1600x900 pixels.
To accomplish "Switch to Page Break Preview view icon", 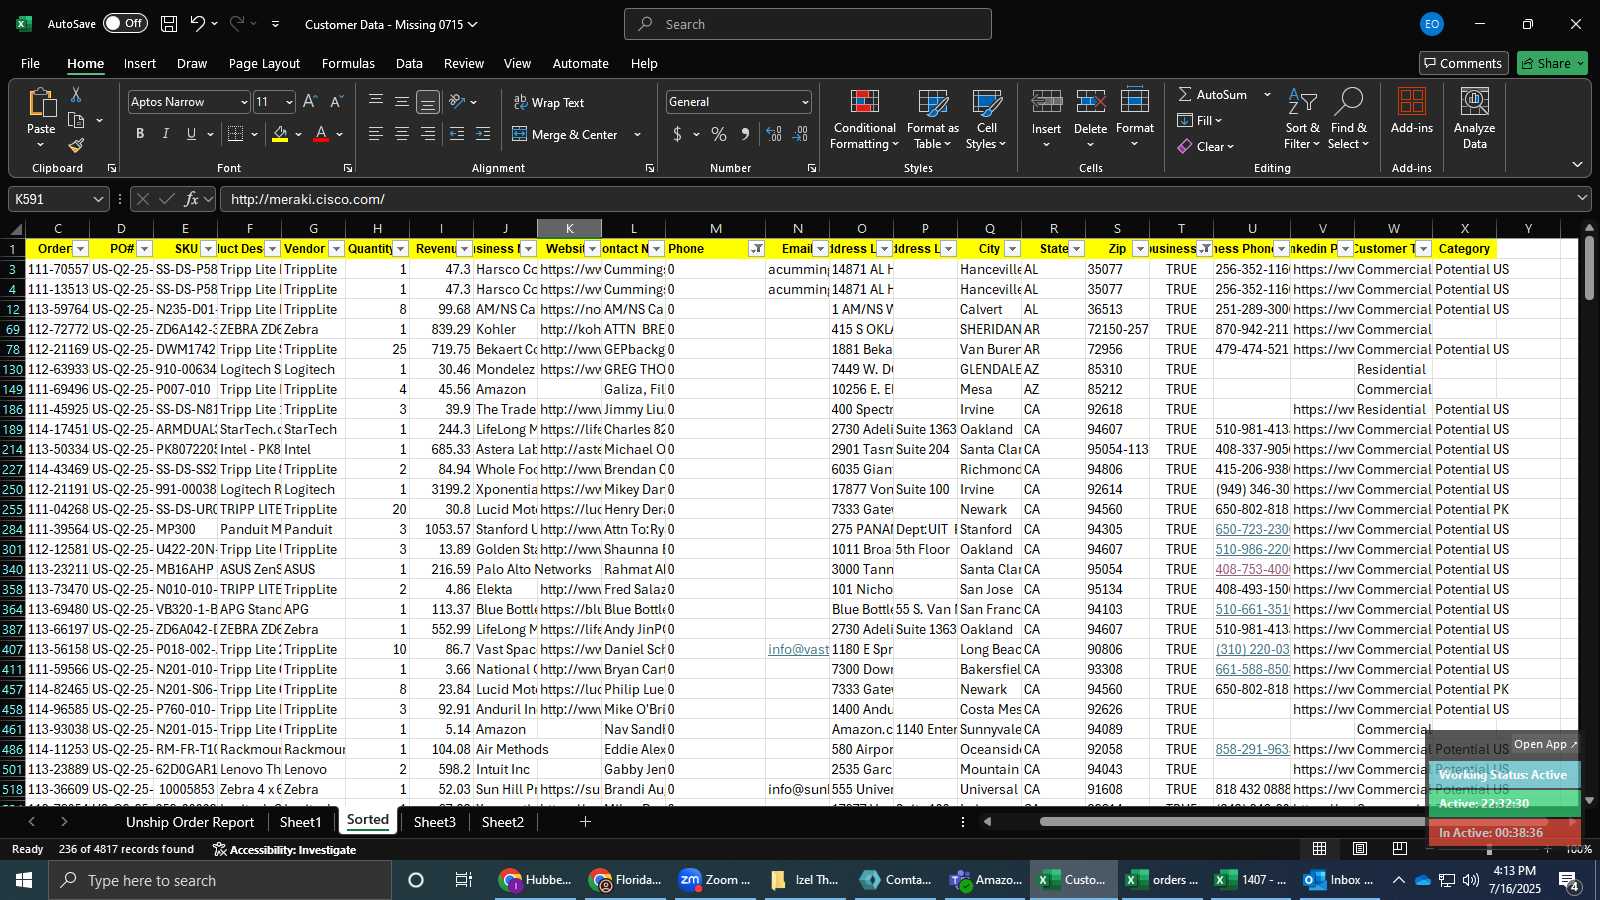I will pyautogui.click(x=1399, y=849).
